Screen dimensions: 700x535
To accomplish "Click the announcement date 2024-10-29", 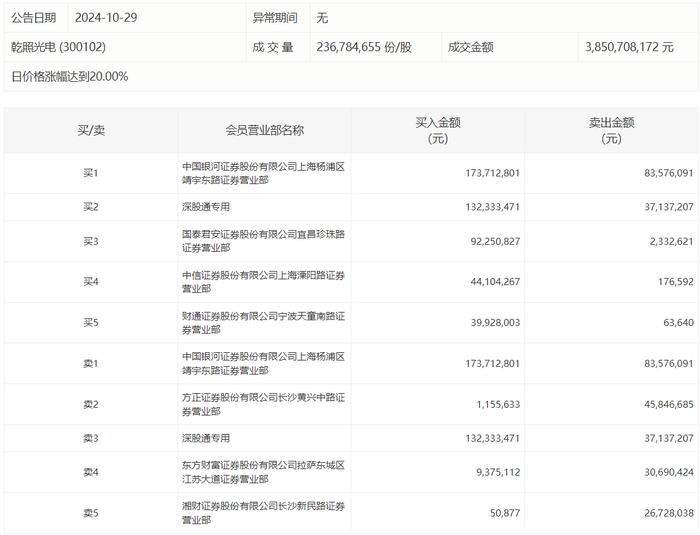I will click(x=106, y=18).
